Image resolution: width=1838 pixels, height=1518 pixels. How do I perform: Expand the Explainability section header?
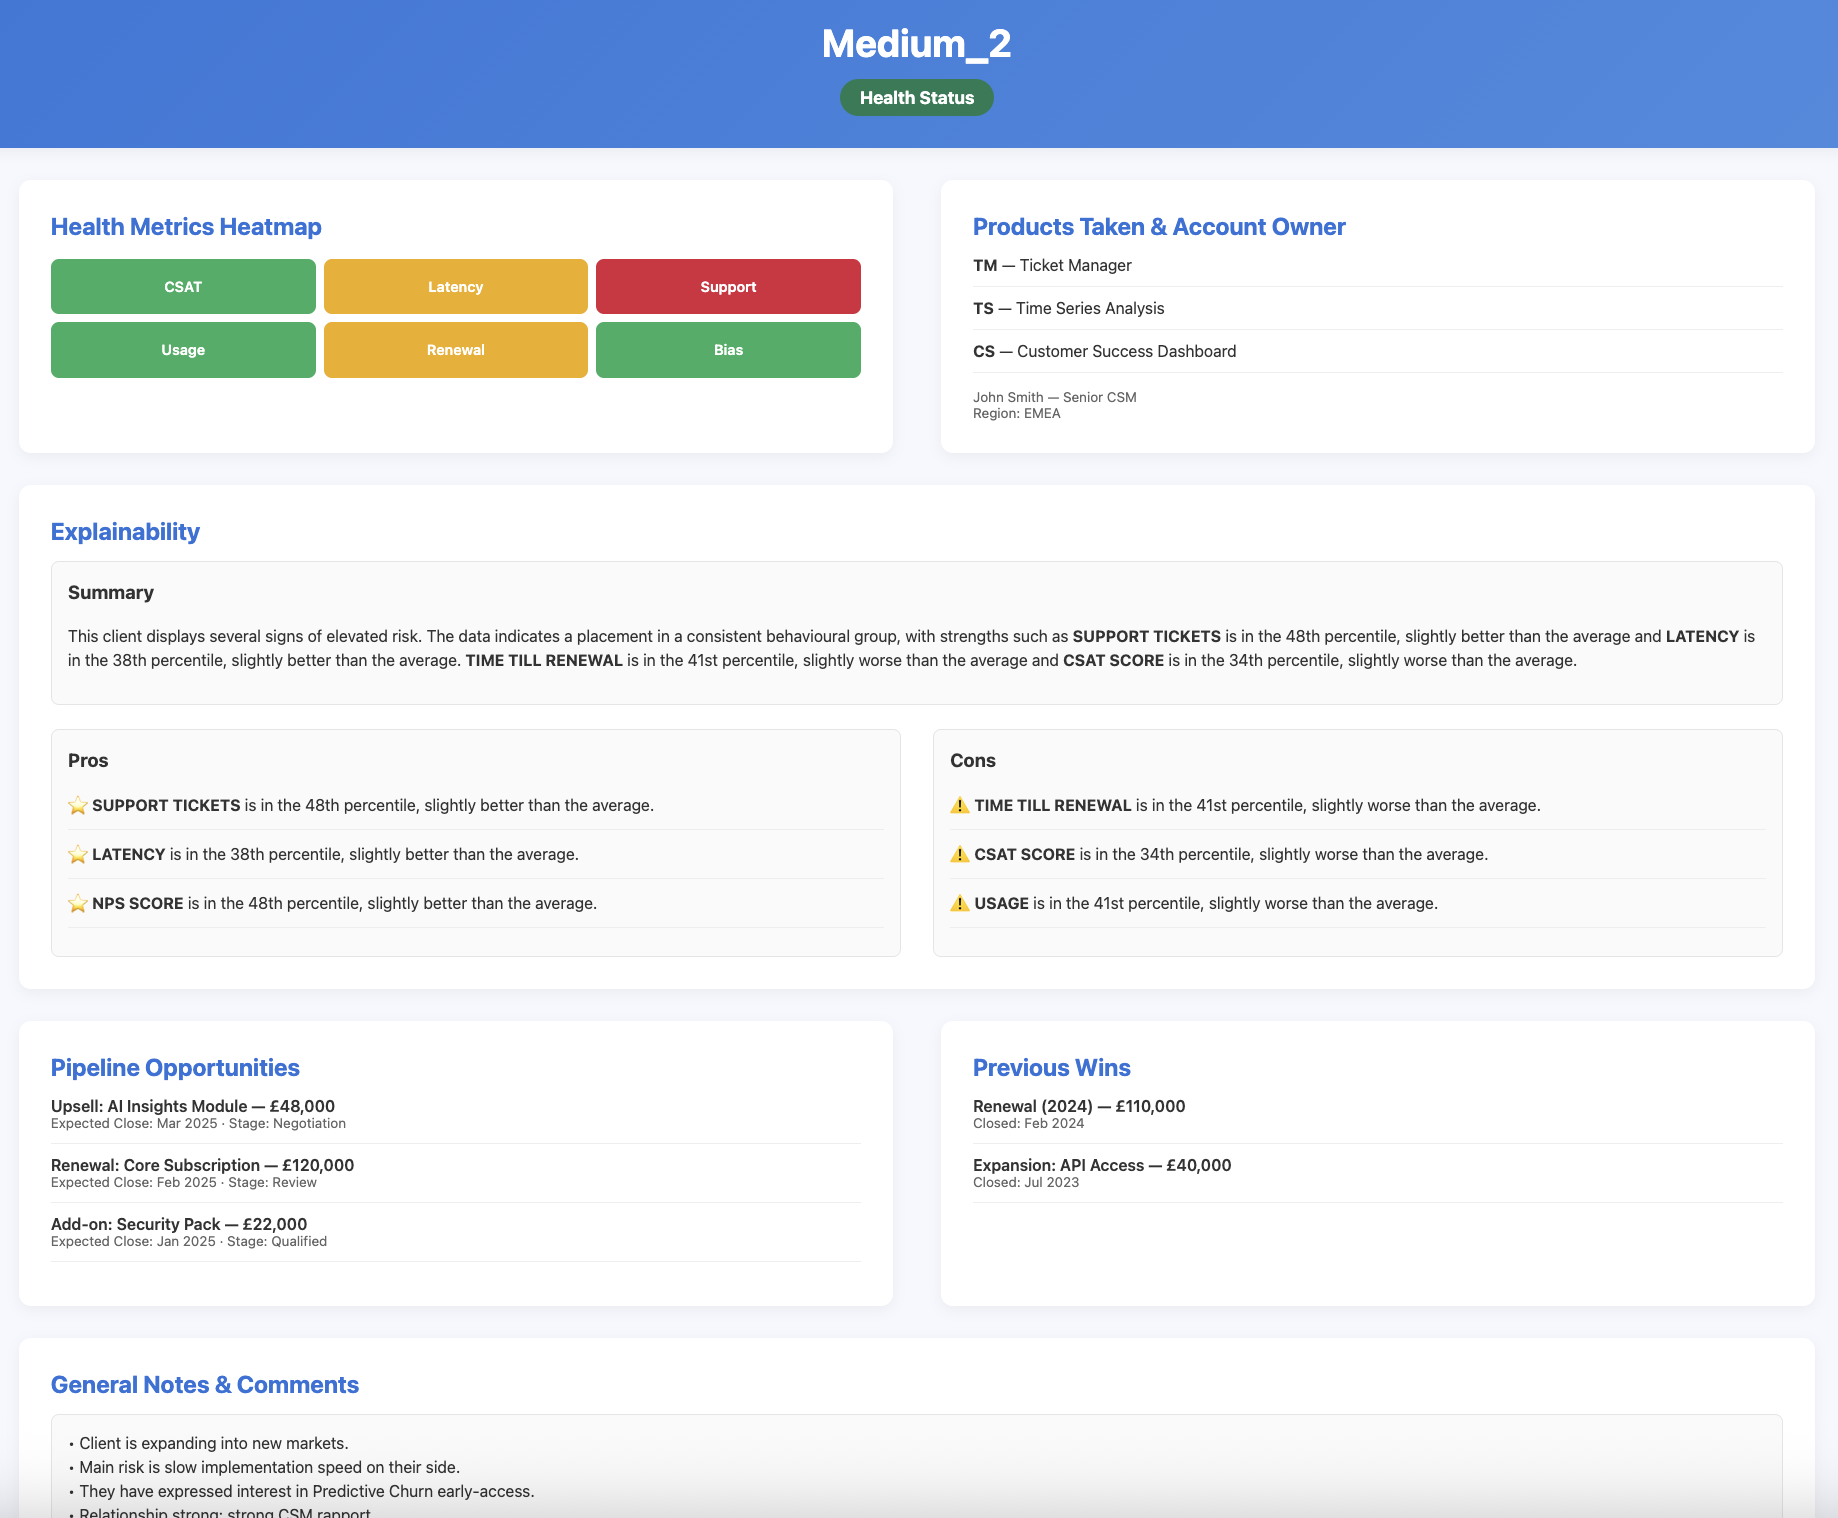click(x=125, y=532)
